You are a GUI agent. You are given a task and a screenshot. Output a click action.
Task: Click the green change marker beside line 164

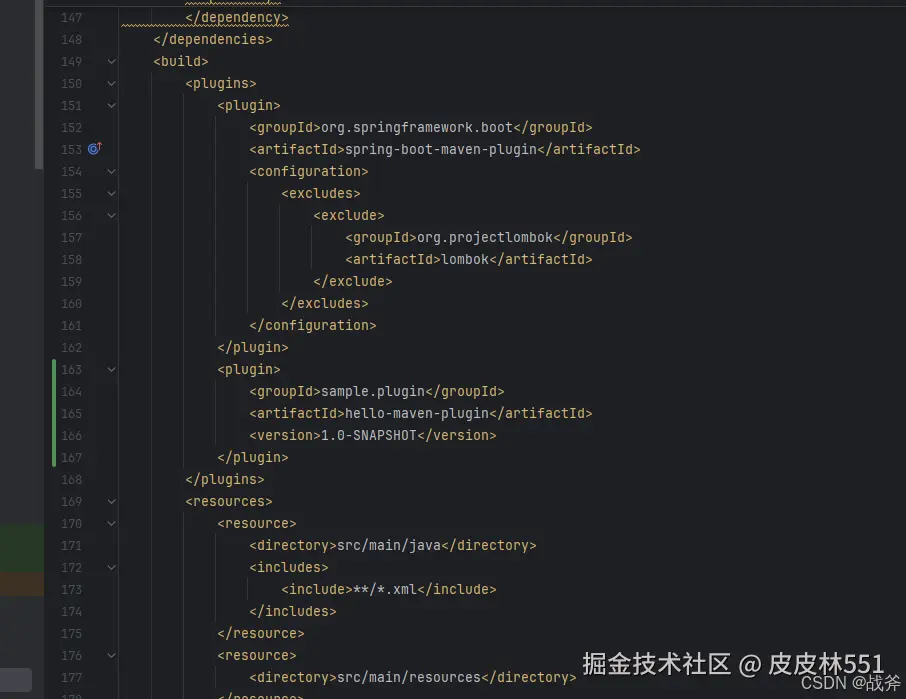(55, 391)
